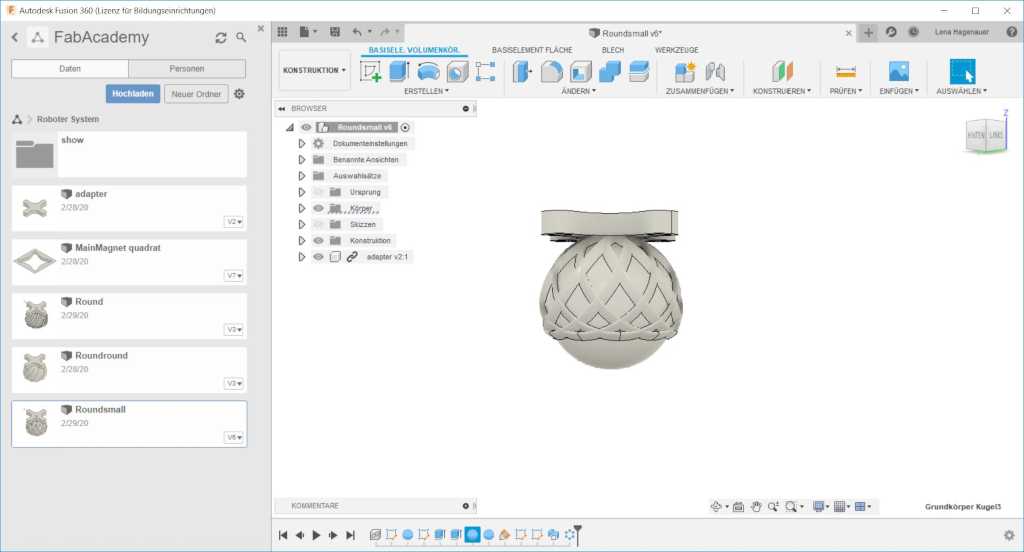The image size is (1024, 552).
Task: Toggle visibility of the Ursprung folder
Action: coord(318,192)
